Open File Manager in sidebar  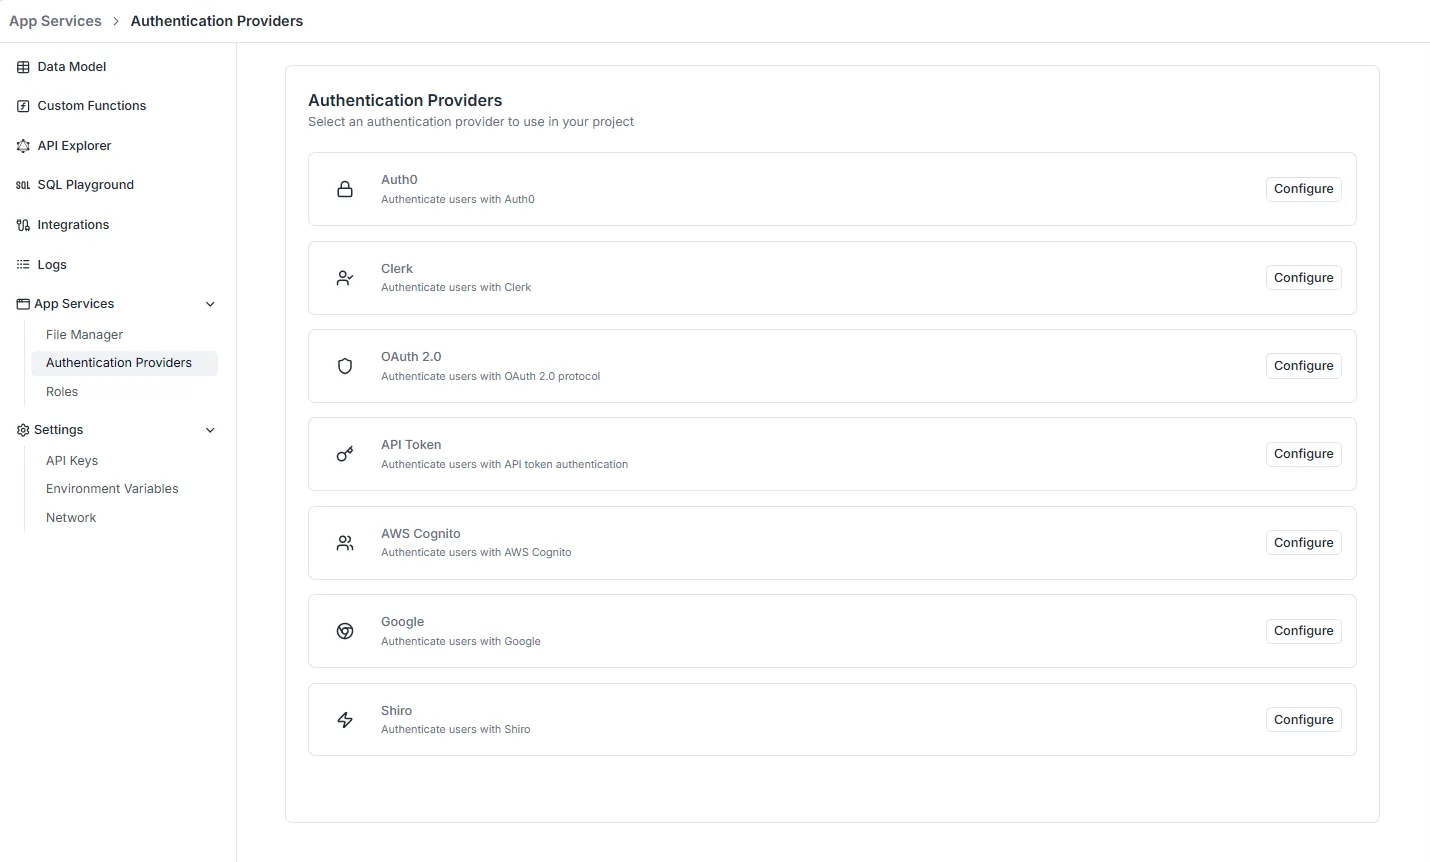point(84,335)
